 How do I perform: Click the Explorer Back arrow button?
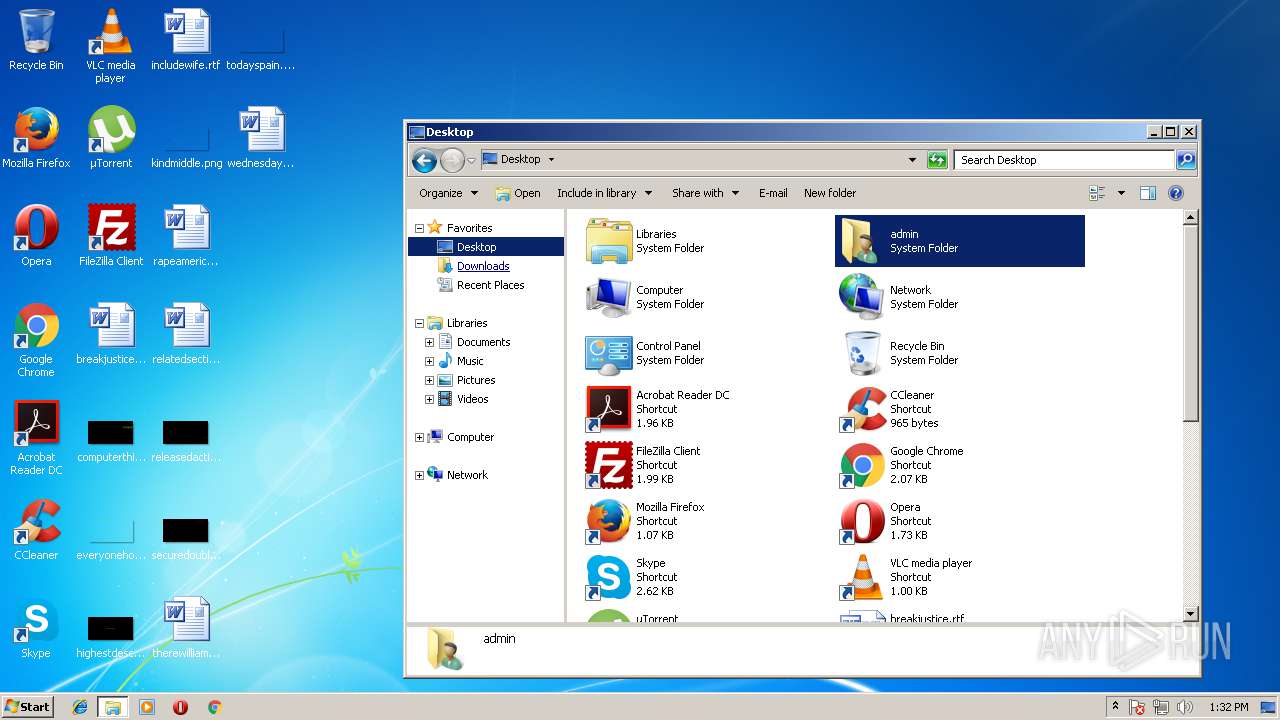click(x=424, y=160)
